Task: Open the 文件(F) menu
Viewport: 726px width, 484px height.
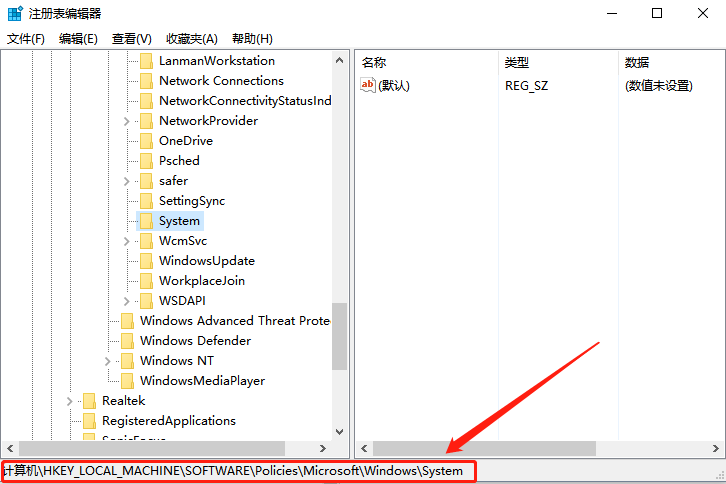Action: click(x=26, y=39)
